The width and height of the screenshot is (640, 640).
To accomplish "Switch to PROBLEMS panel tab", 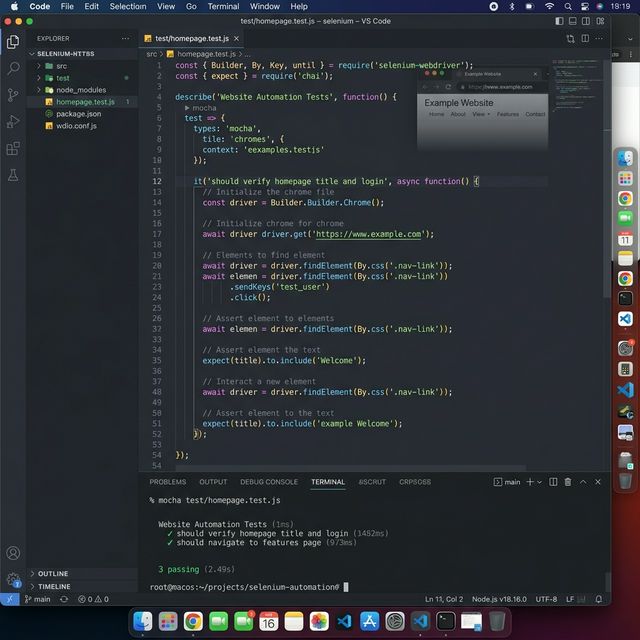I will 167,482.
